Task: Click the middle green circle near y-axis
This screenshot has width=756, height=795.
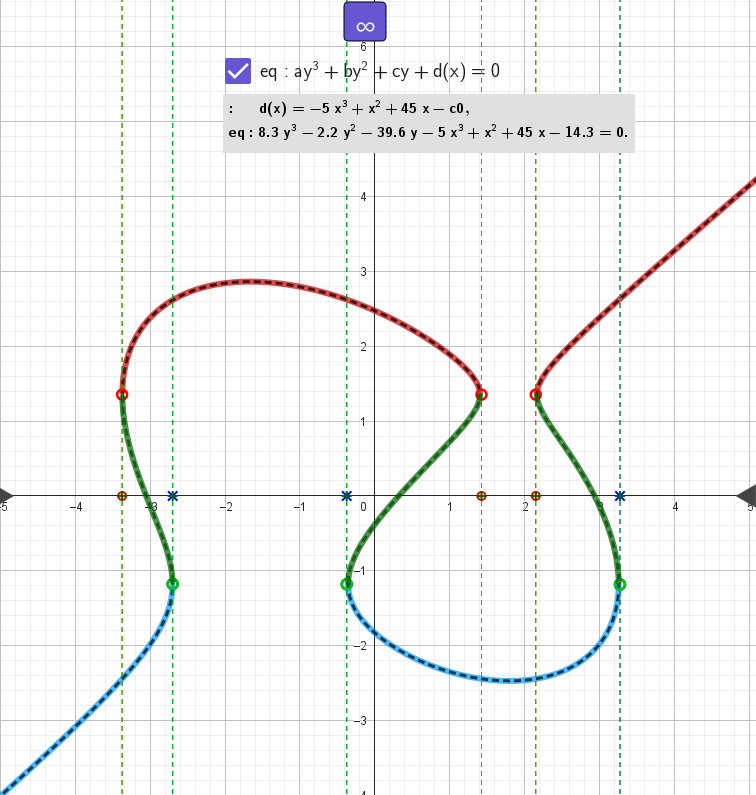Action: click(347, 584)
